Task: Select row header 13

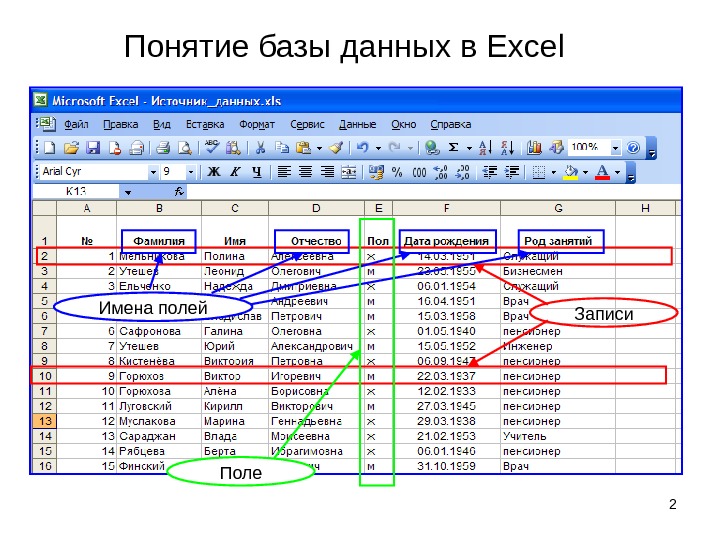Action: tap(45, 421)
